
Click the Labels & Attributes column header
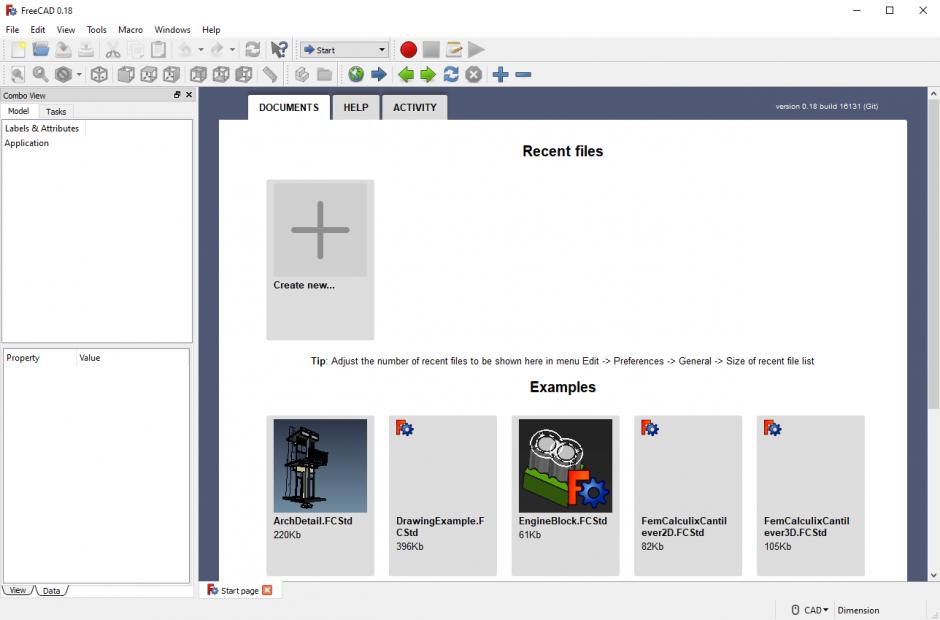point(42,128)
